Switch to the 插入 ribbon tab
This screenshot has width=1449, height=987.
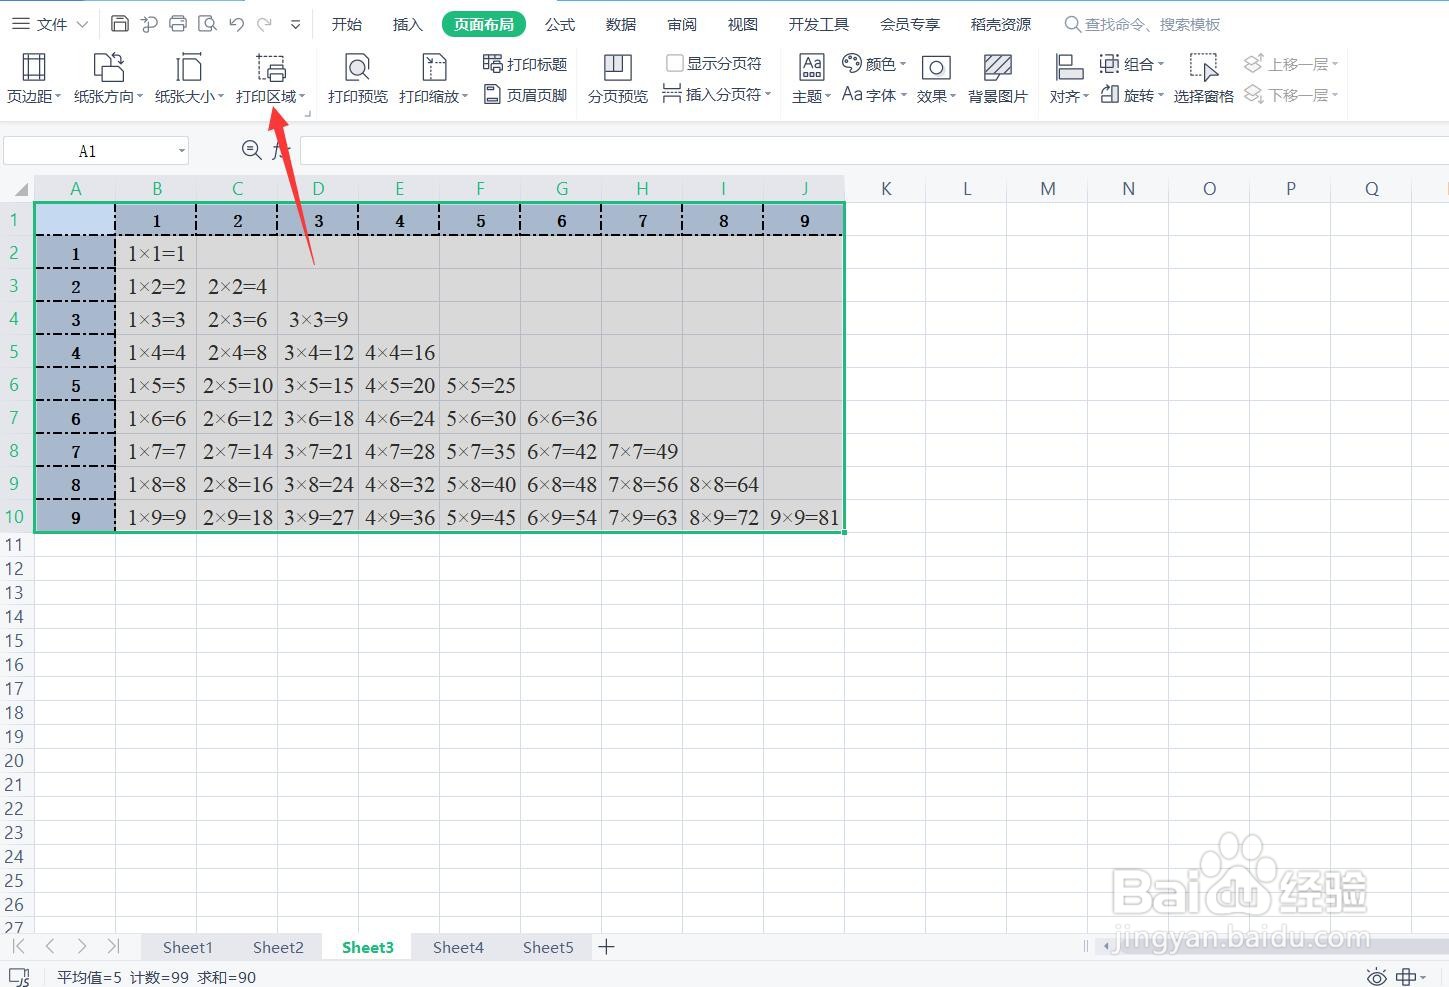tap(408, 24)
